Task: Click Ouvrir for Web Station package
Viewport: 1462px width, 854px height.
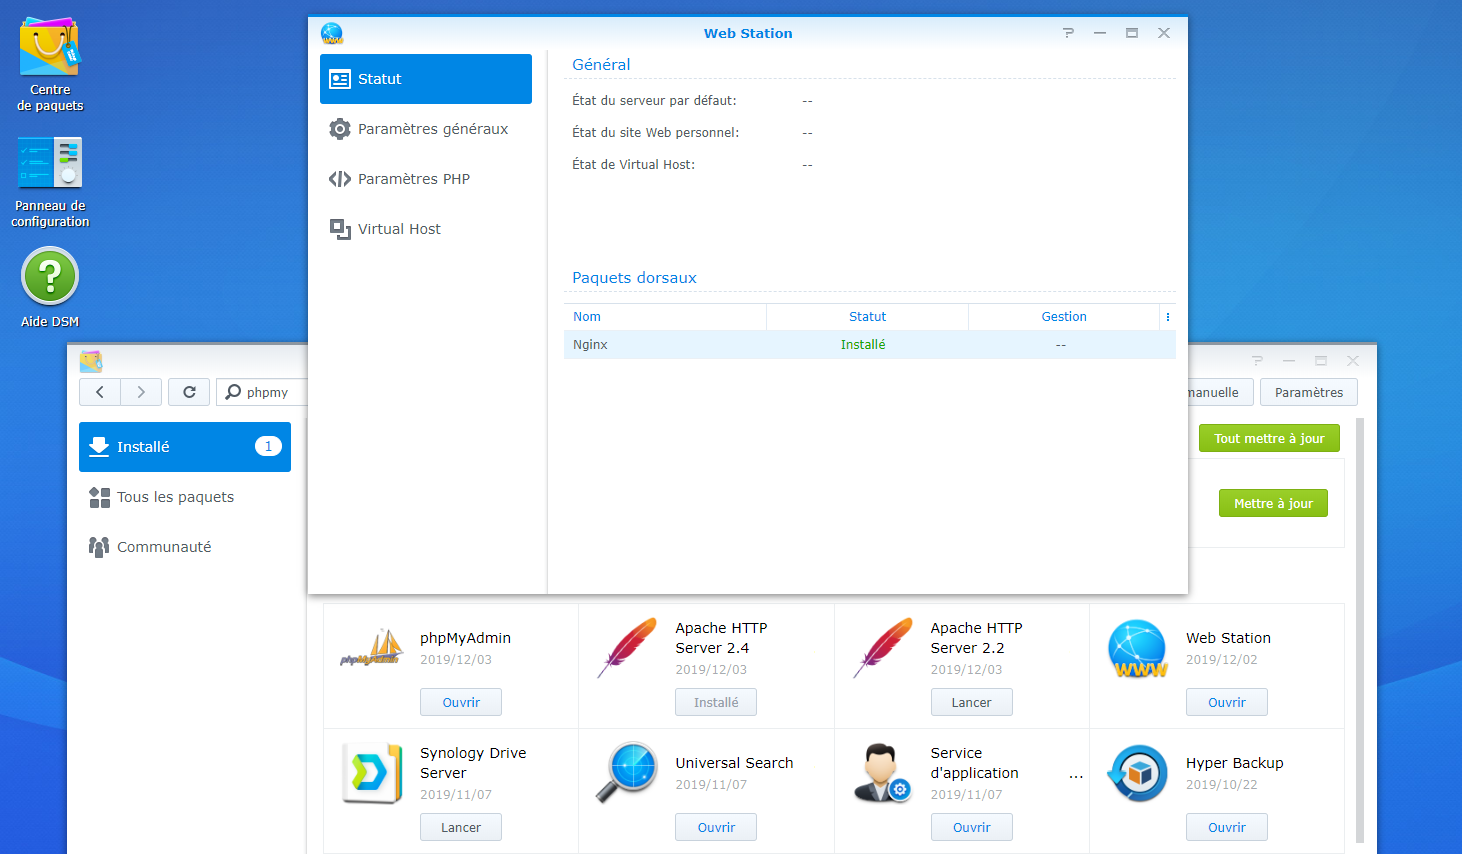Action: [1227, 702]
